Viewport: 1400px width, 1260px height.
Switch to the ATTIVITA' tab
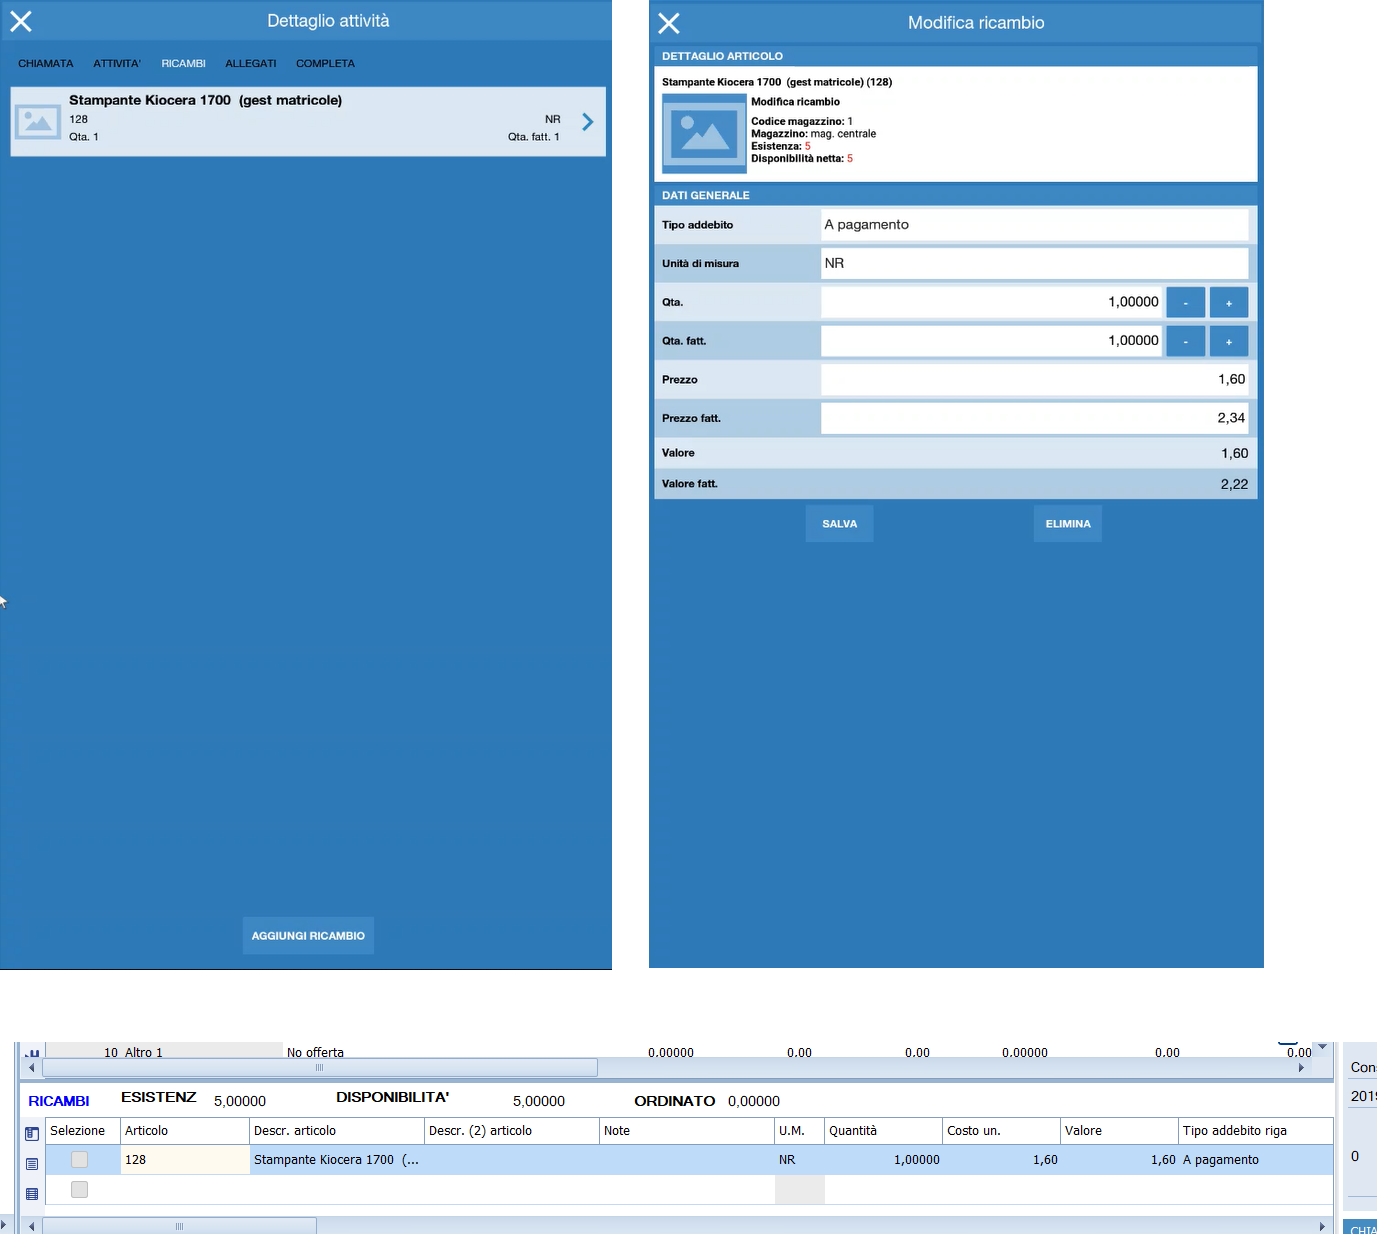tap(117, 64)
